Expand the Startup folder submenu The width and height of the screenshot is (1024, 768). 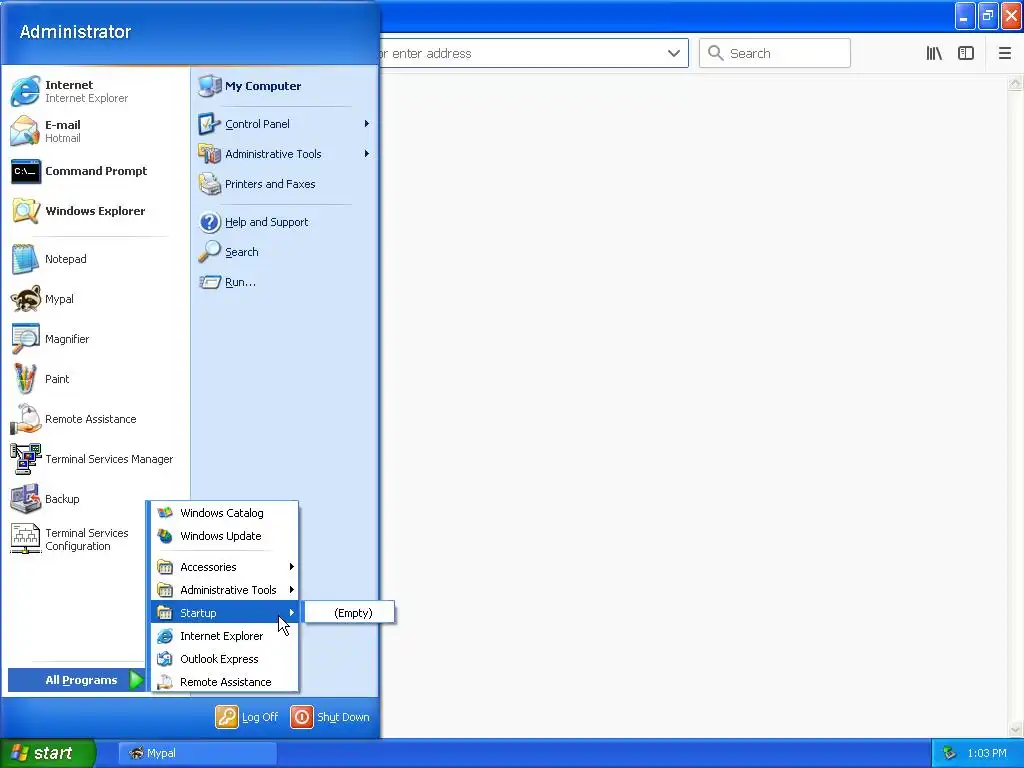point(225,613)
